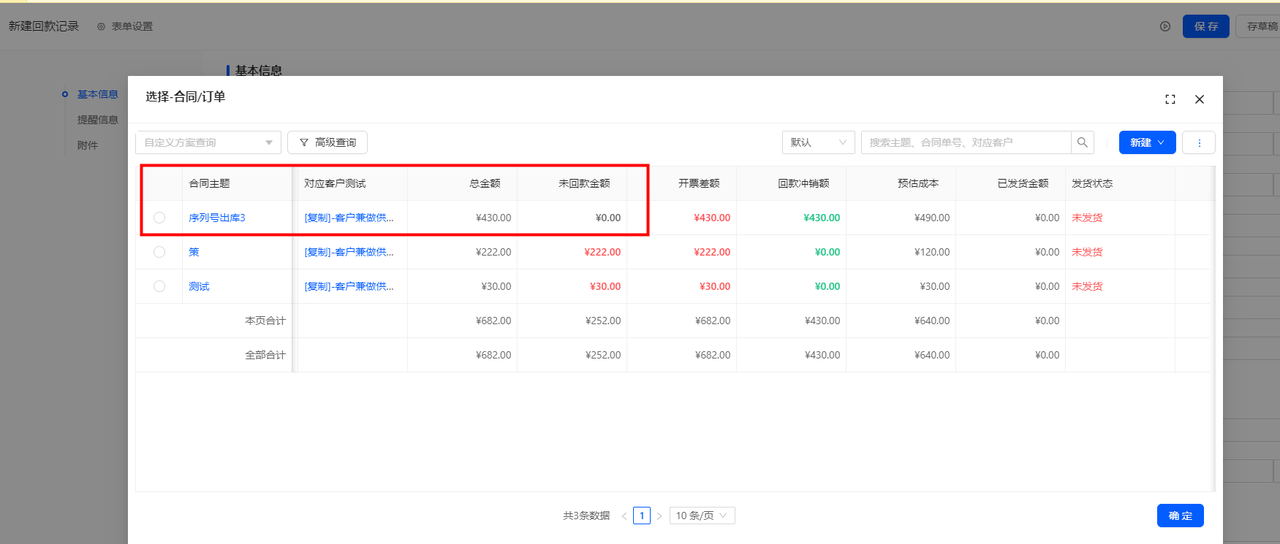Click the 对应客户测试 column header

(x=335, y=184)
